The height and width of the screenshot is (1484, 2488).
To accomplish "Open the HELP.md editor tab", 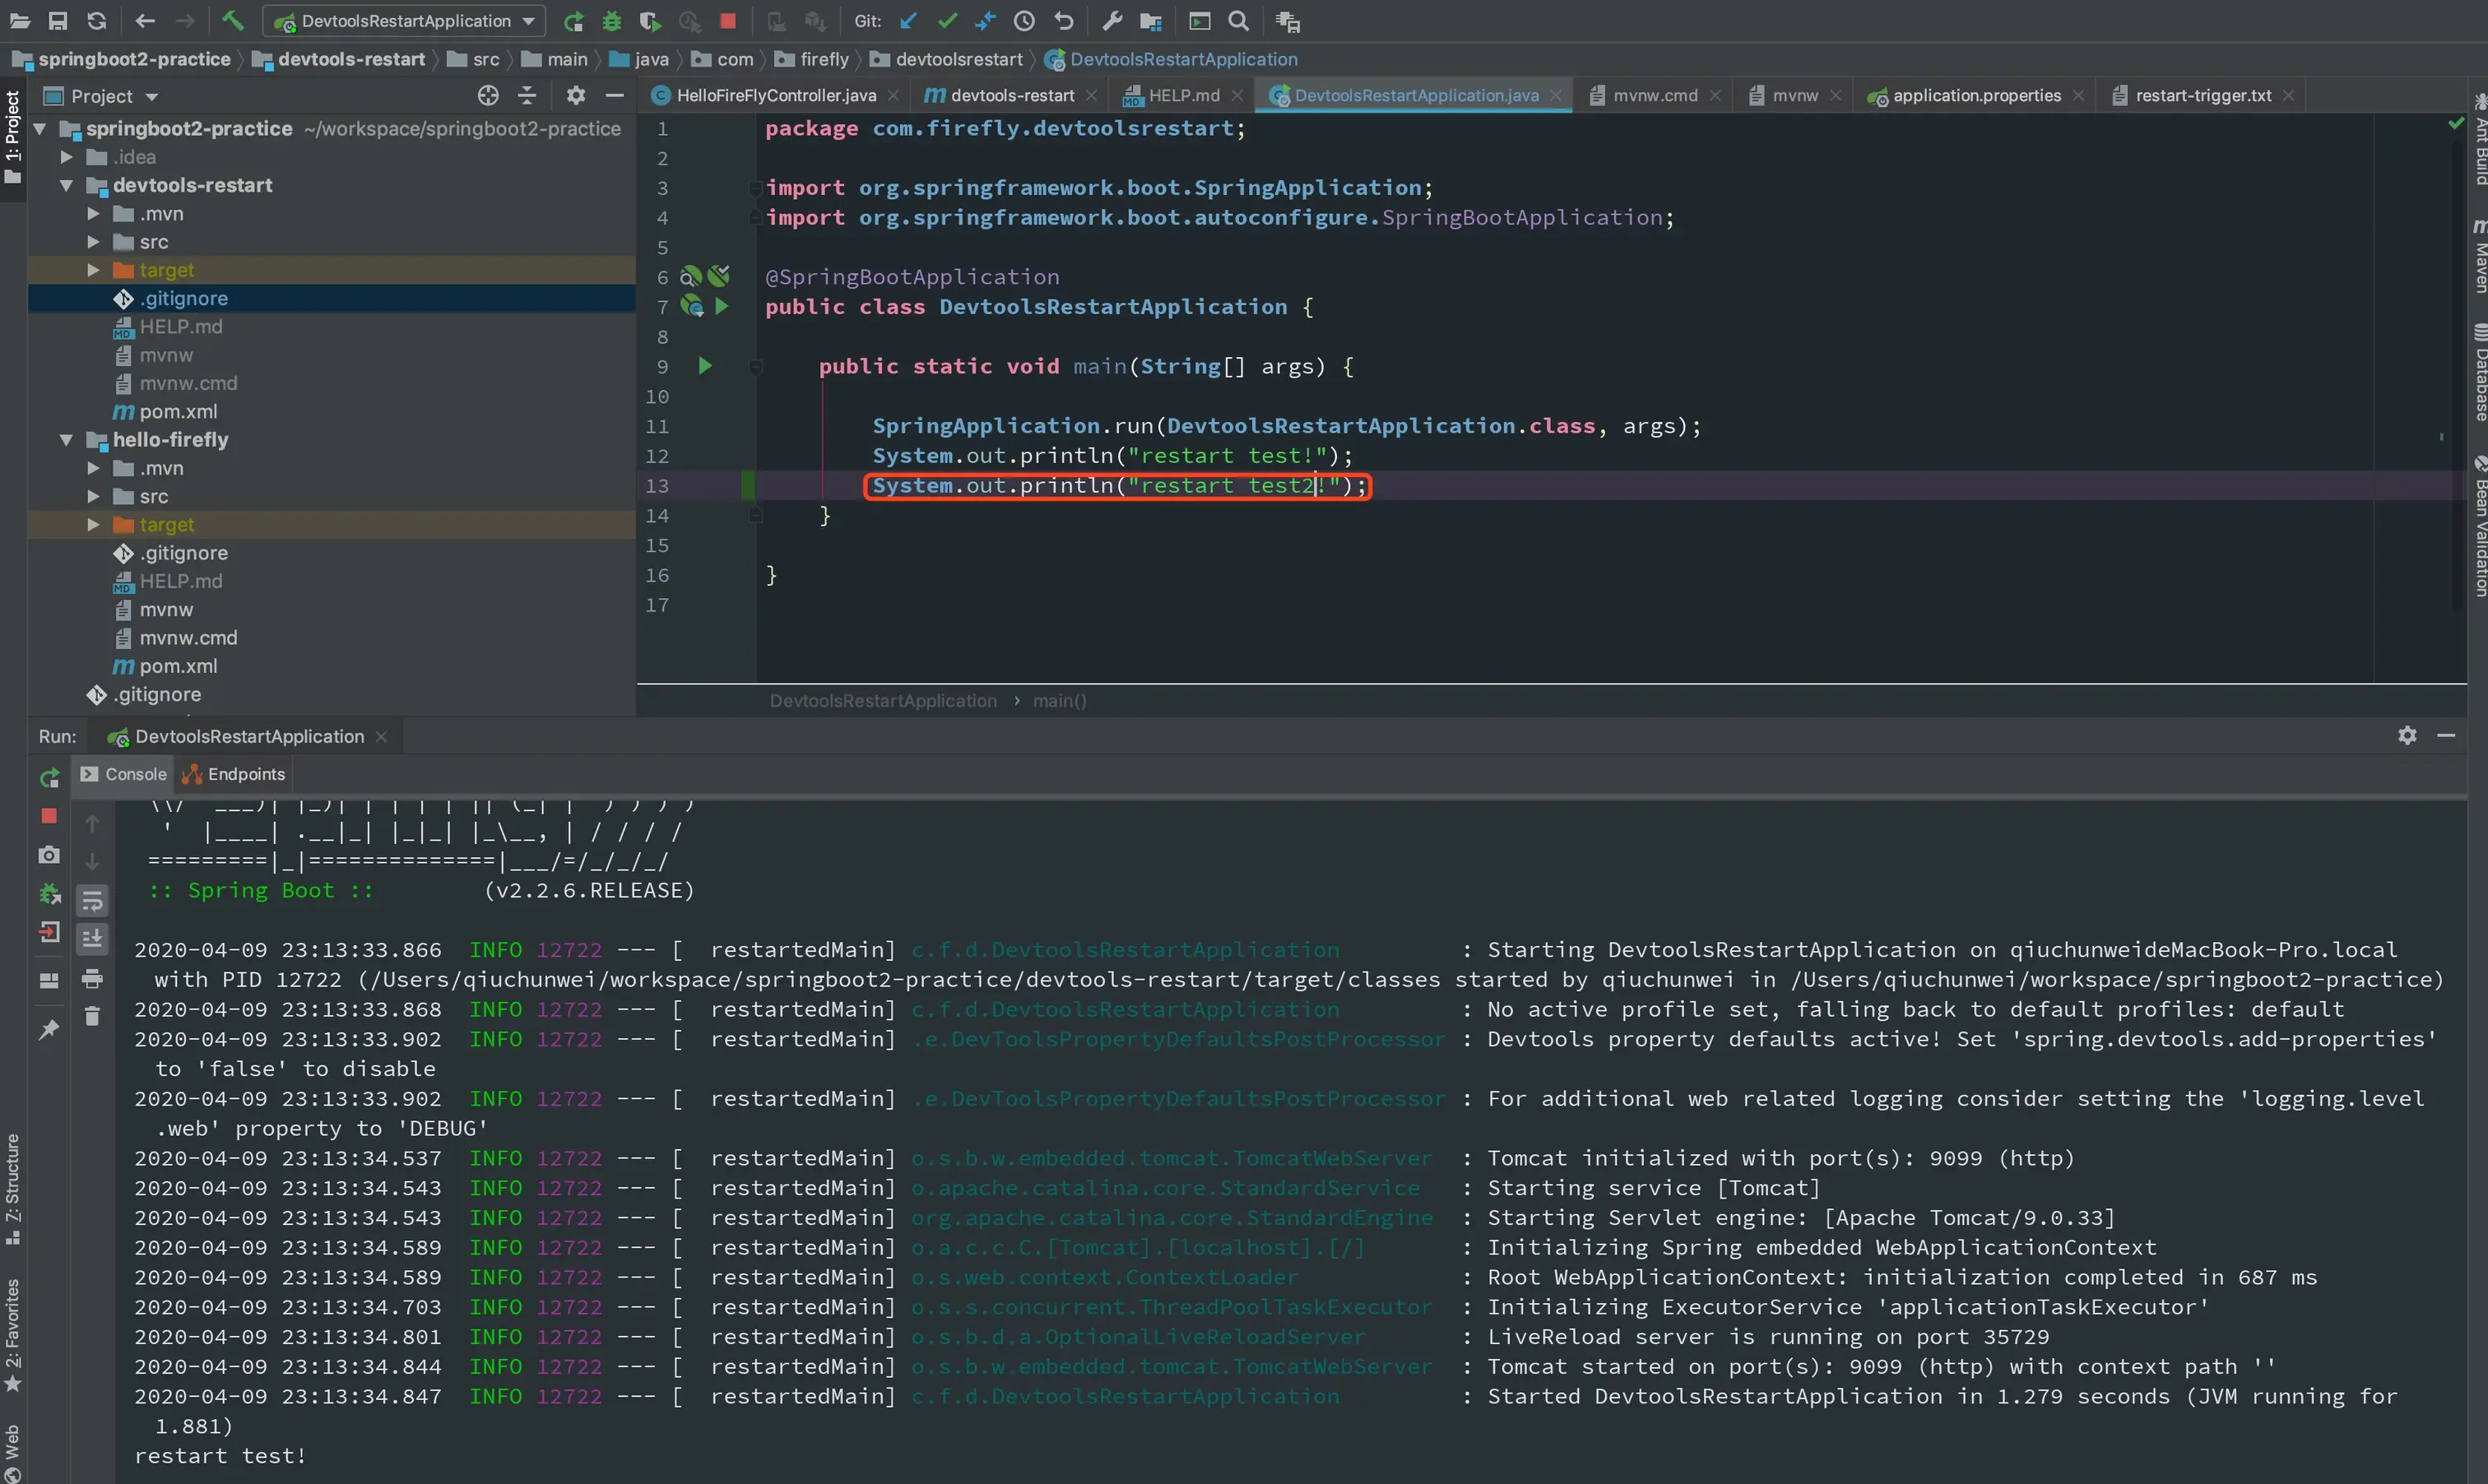I will coord(1183,95).
